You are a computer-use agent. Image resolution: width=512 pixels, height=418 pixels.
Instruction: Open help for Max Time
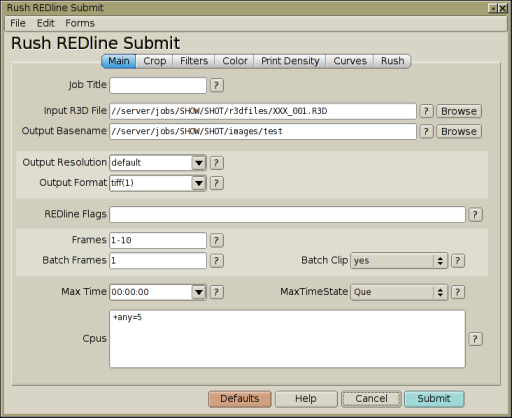tap(217, 292)
